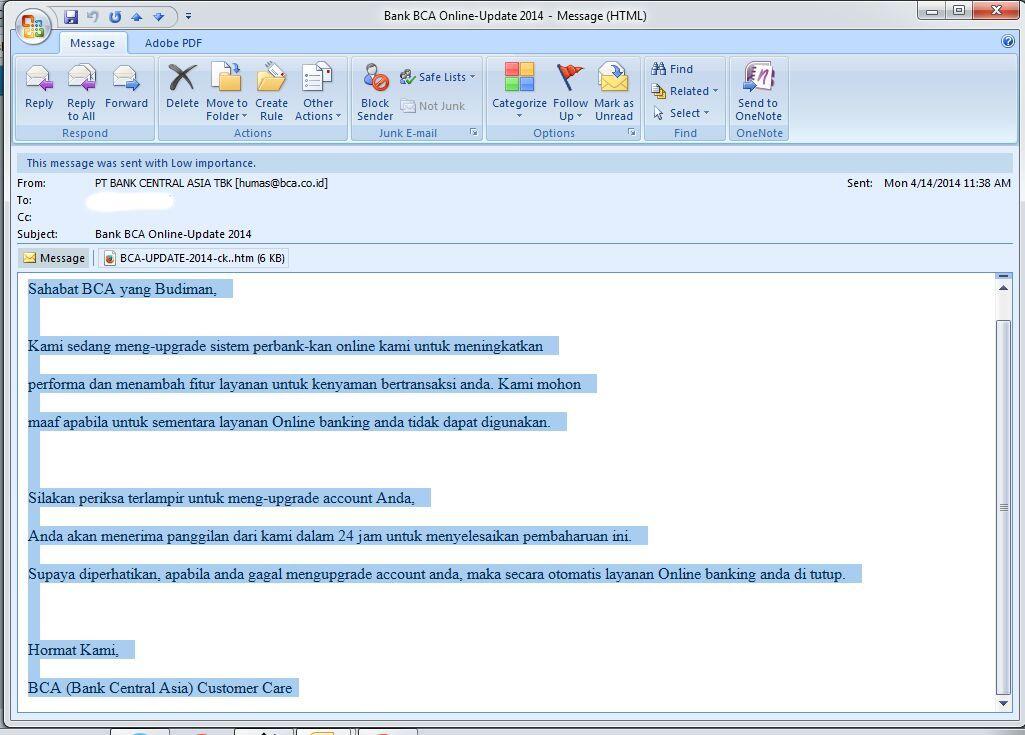
Task: Click the Not Junk button
Action: pos(433,106)
